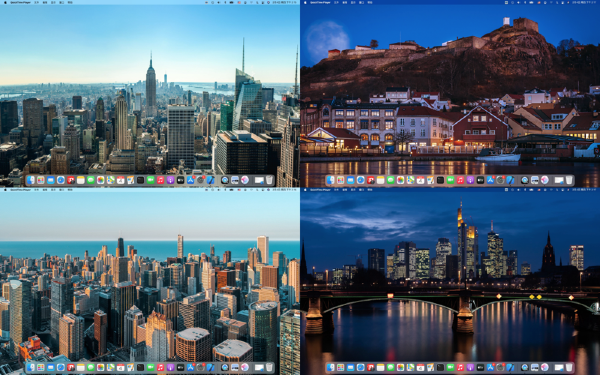The height and width of the screenshot is (375, 600).
Task: Click the menu bar clock on moonlit castle desktop
Action: pos(584,2)
